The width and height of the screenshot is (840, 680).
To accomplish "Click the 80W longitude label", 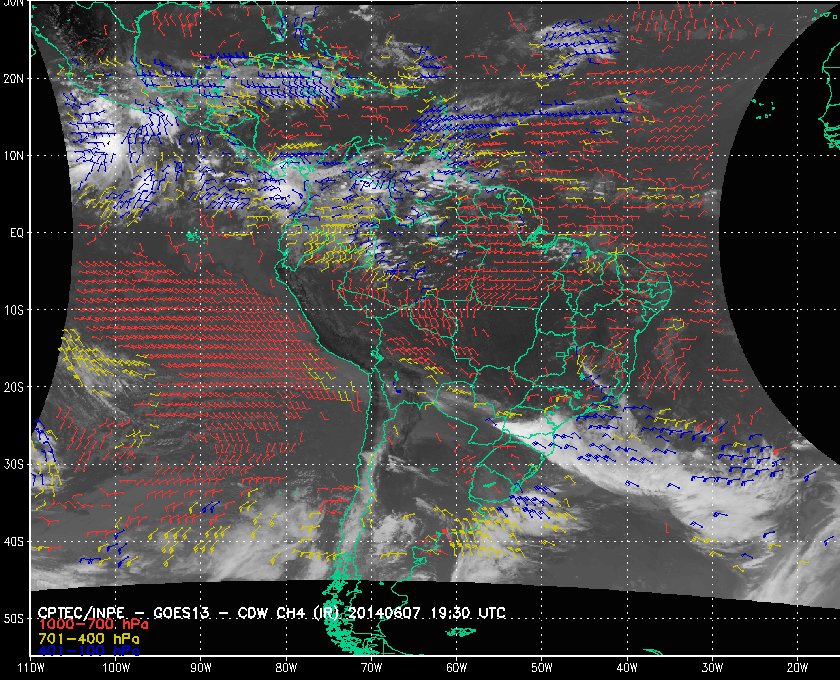I will tap(286, 668).
